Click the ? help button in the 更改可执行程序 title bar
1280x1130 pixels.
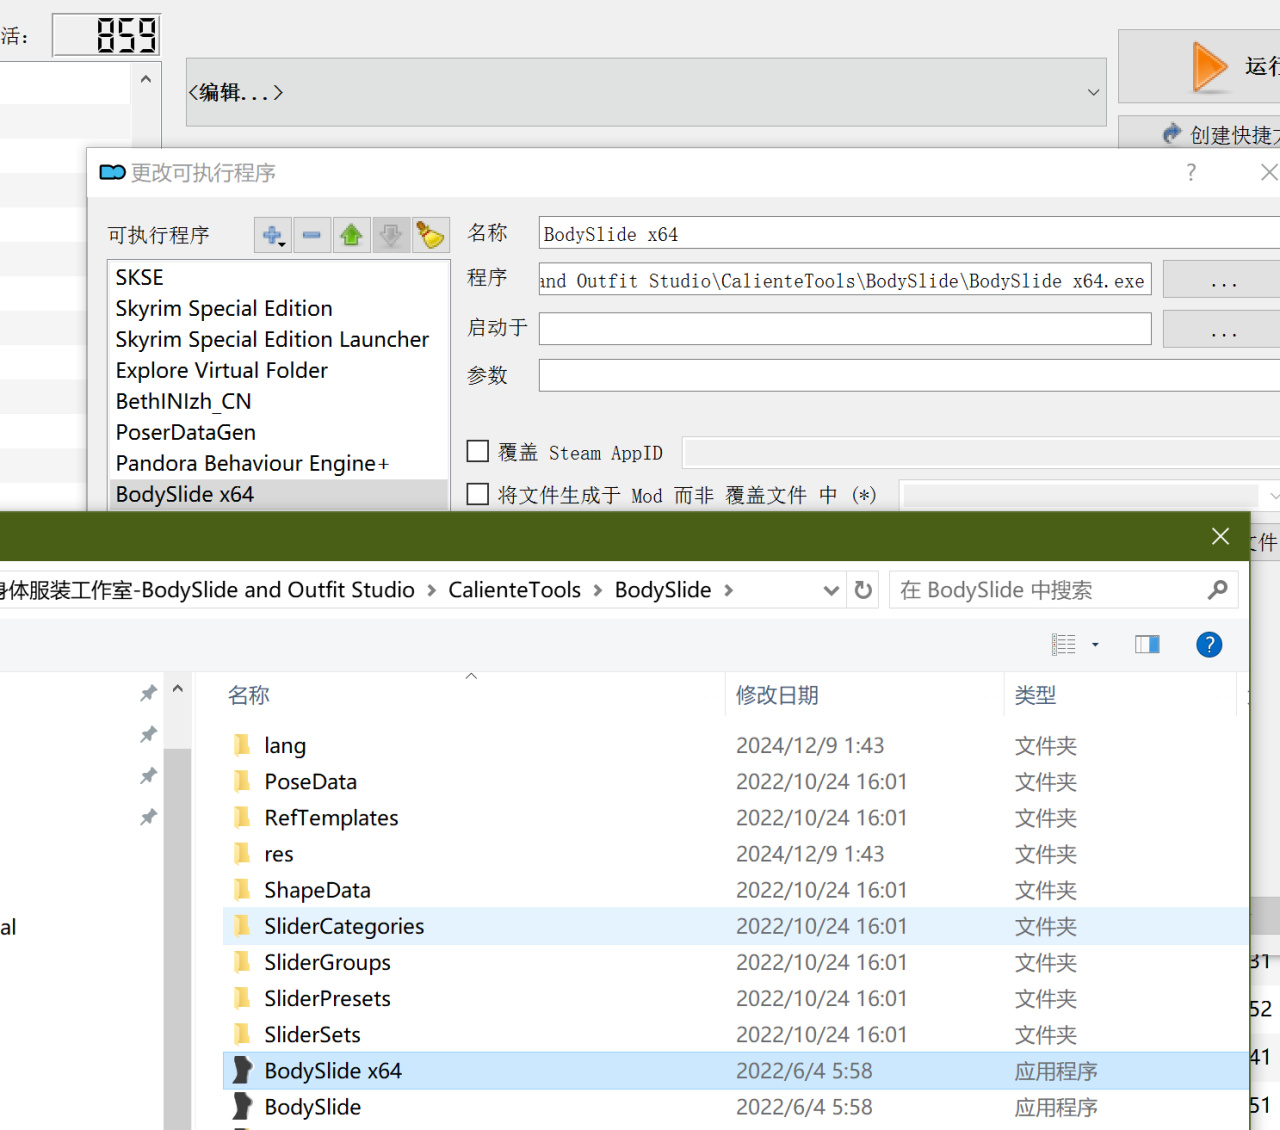(1191, 173)
